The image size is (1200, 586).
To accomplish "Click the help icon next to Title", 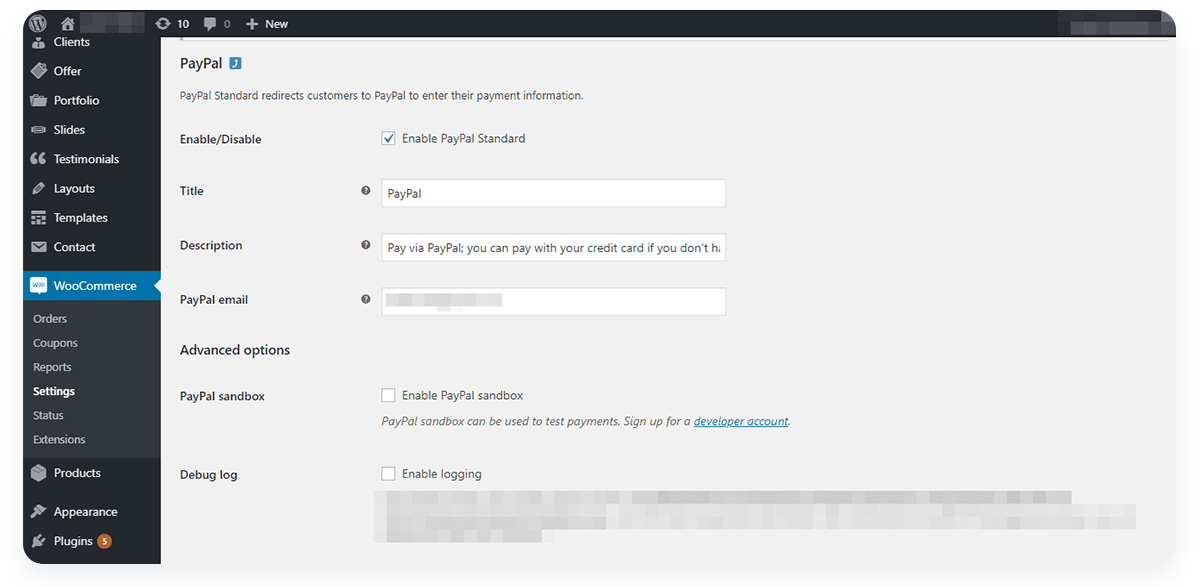I will click(365, 190).
